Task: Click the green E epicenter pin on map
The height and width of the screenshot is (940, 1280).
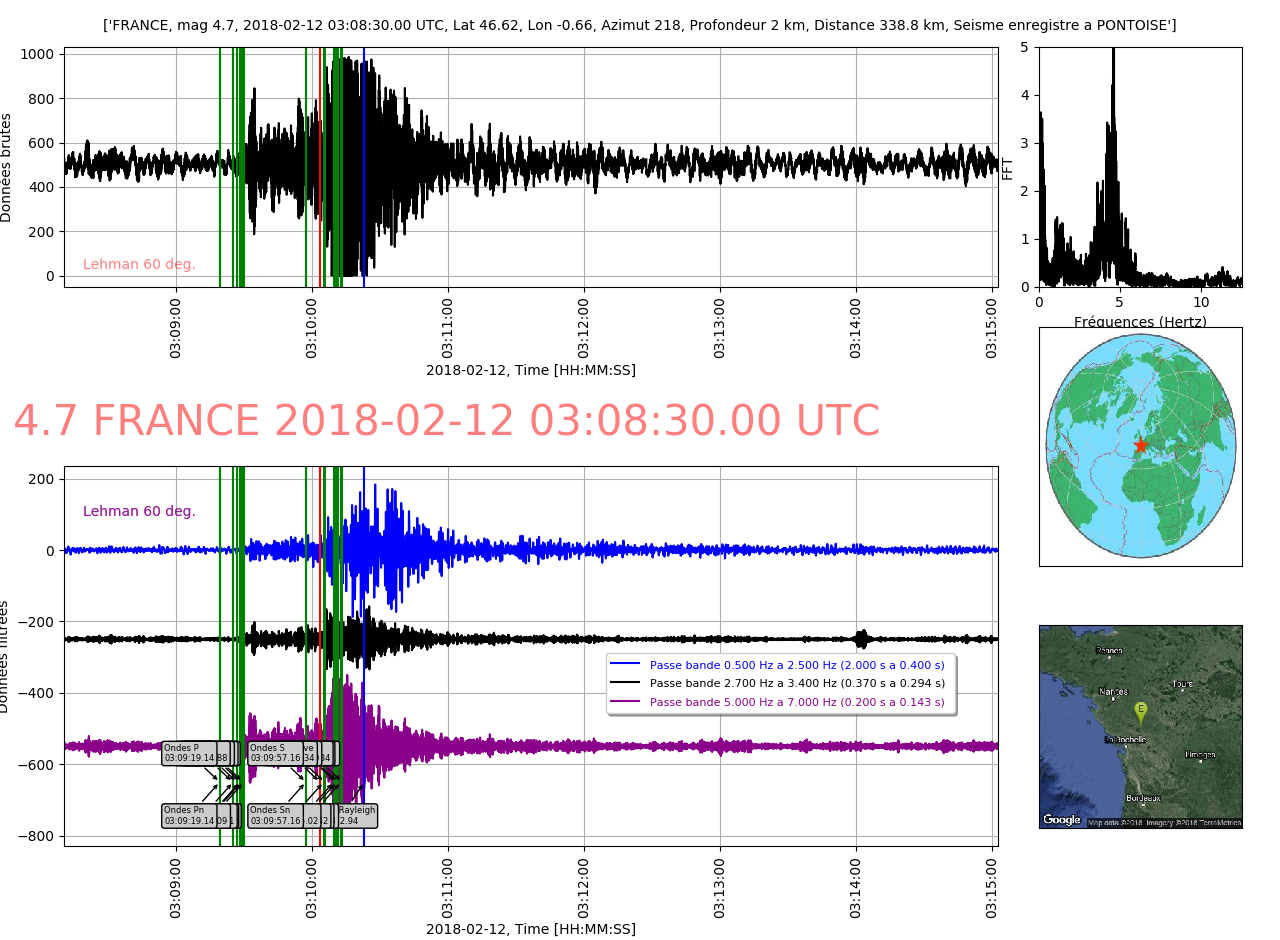Action: [x=1140, y=711]
